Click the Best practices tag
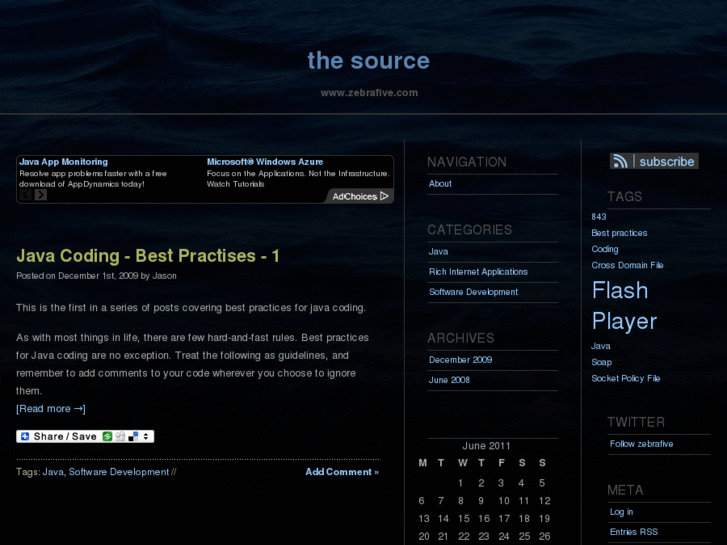 [x=619, y=233]
